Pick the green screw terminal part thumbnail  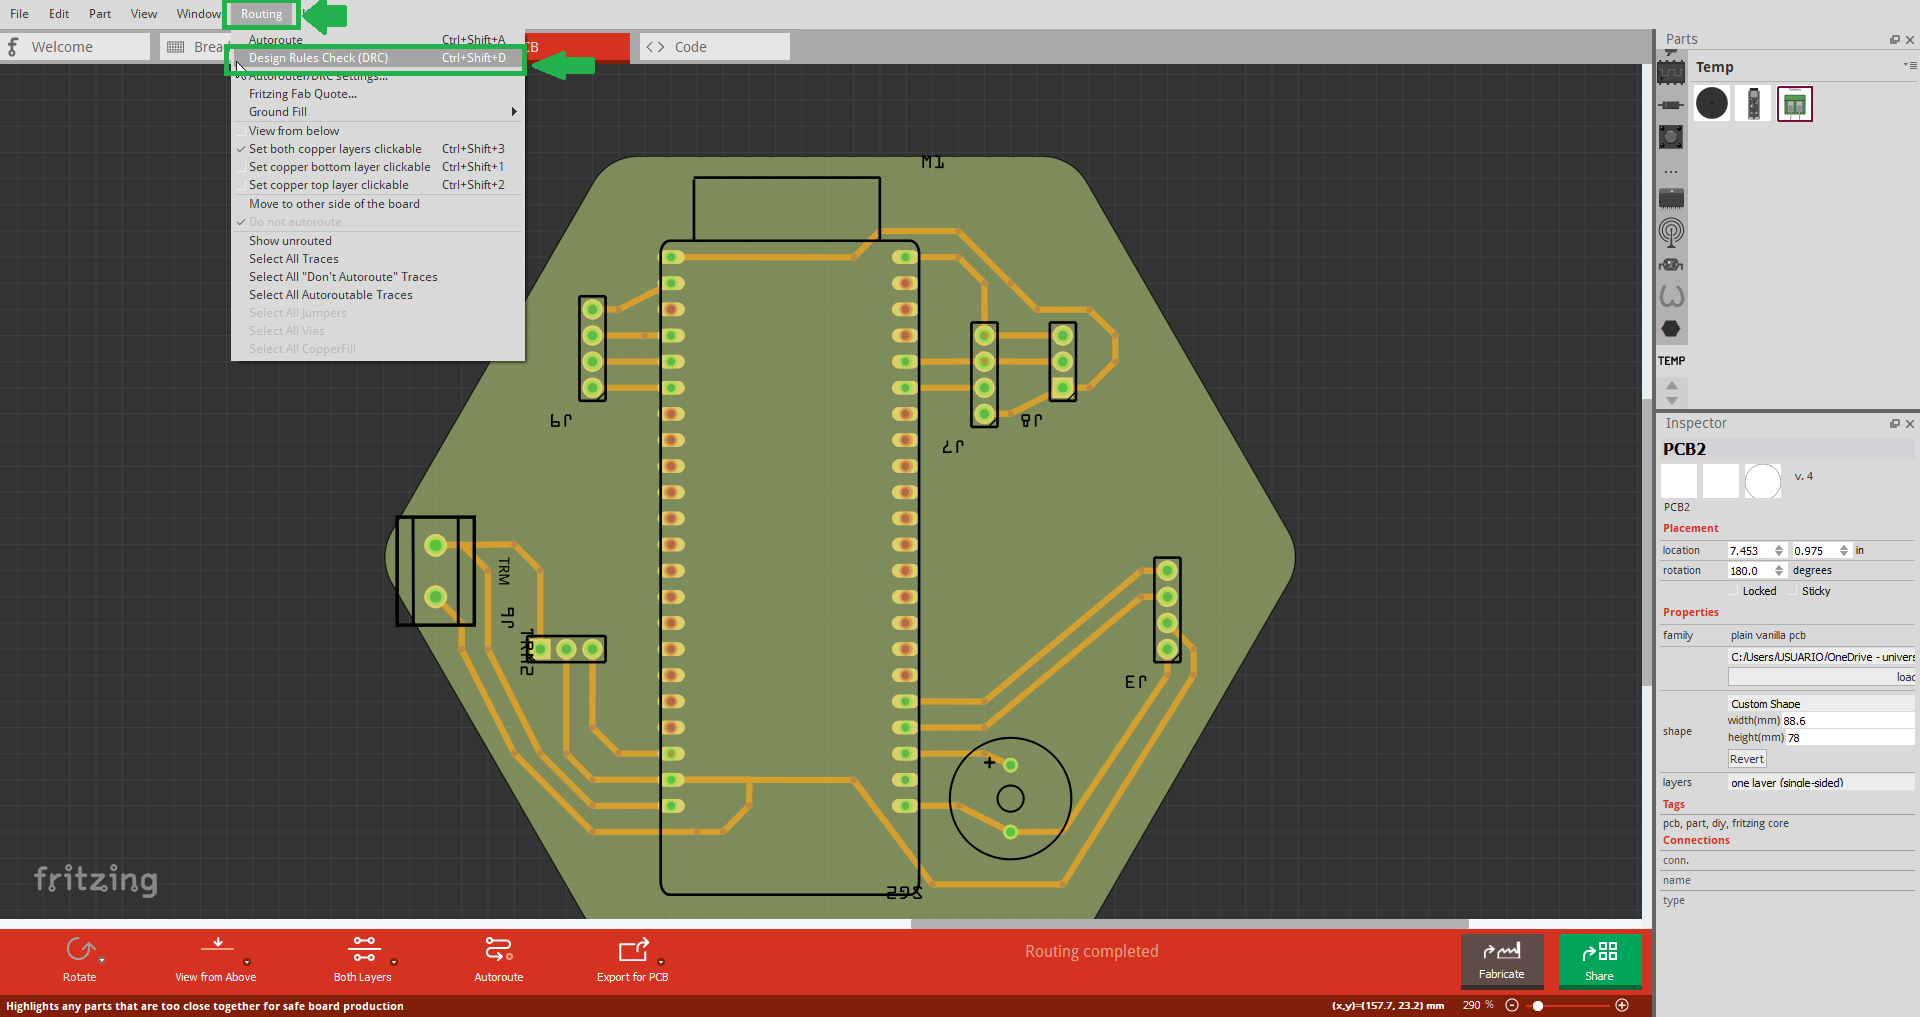[1795, 103]
